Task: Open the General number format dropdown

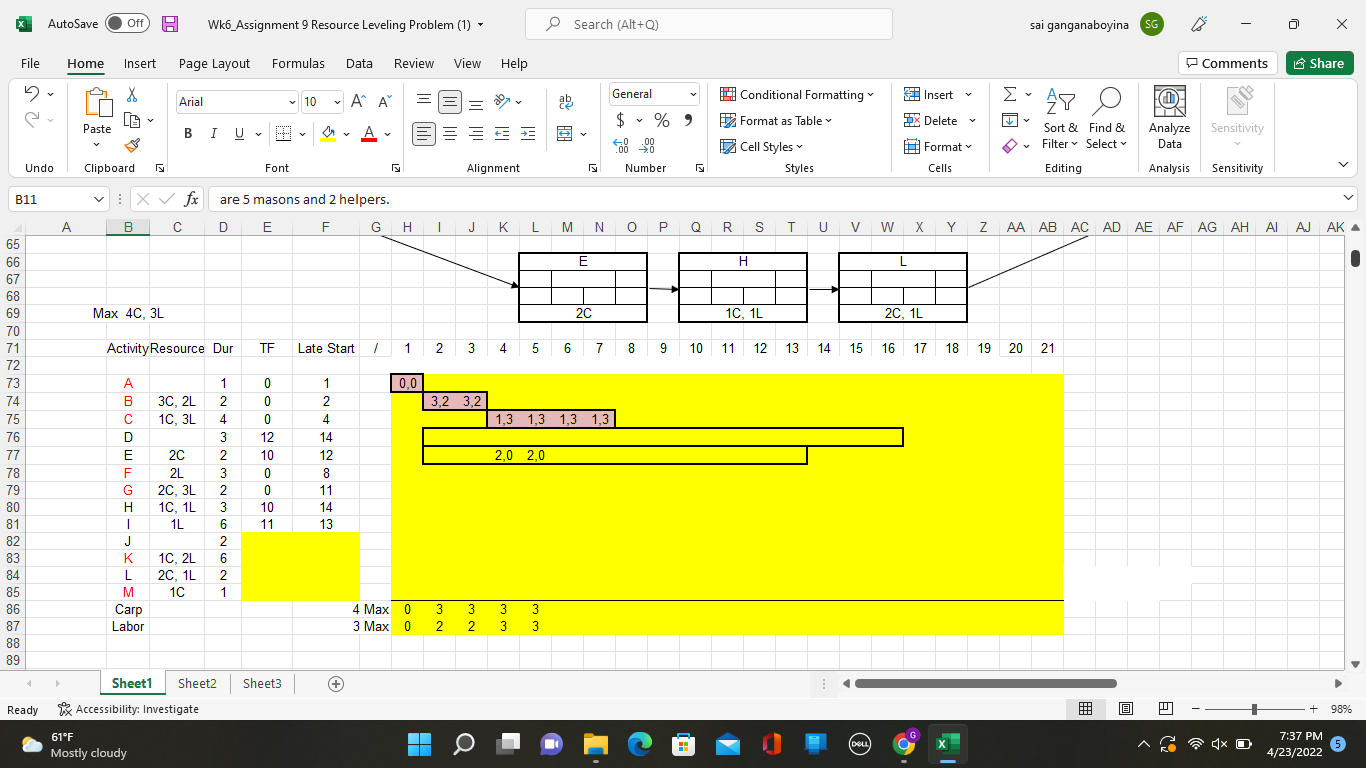Action: [x=692, y=94]
